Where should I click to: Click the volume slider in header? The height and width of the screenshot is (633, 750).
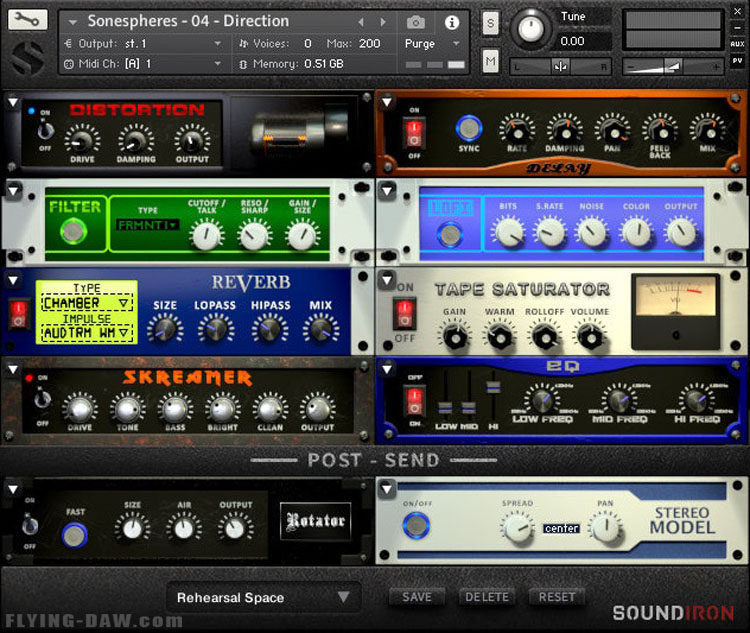[x=672, y=67]
